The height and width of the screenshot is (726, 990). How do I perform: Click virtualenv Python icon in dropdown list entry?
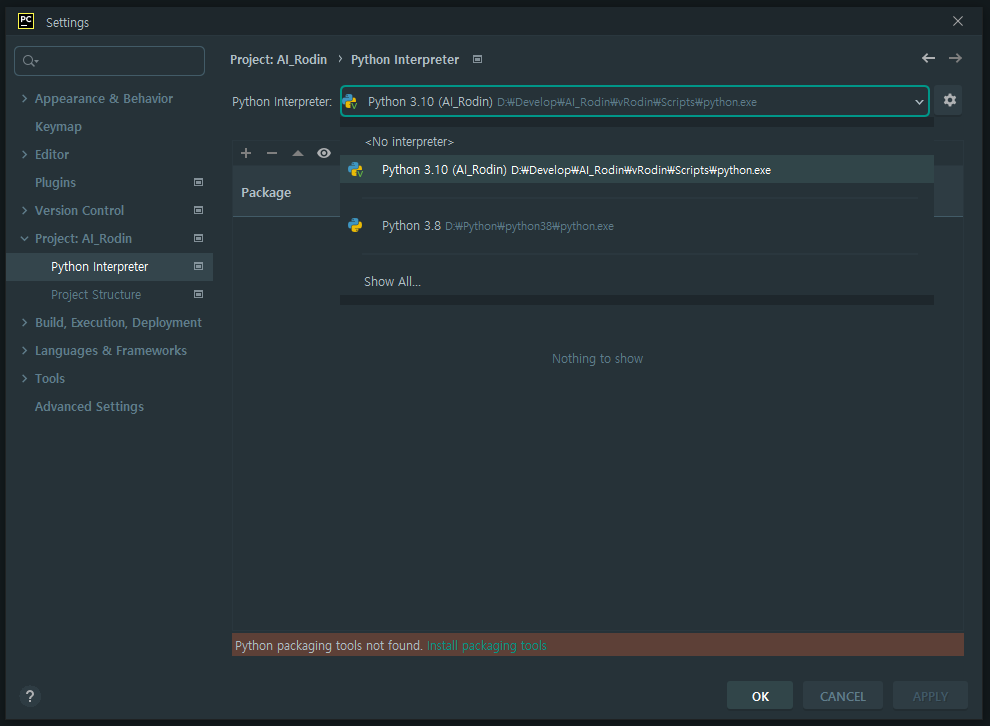point(355,169)
